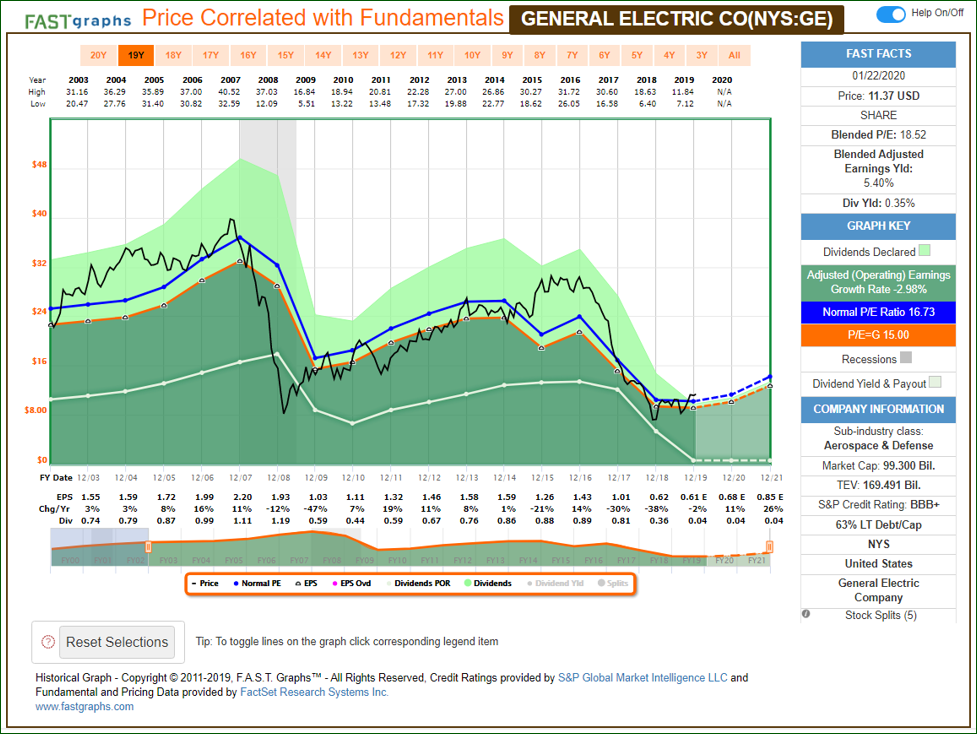
Task: Toggle the Help On/Off switch
Action: point(890,14)
